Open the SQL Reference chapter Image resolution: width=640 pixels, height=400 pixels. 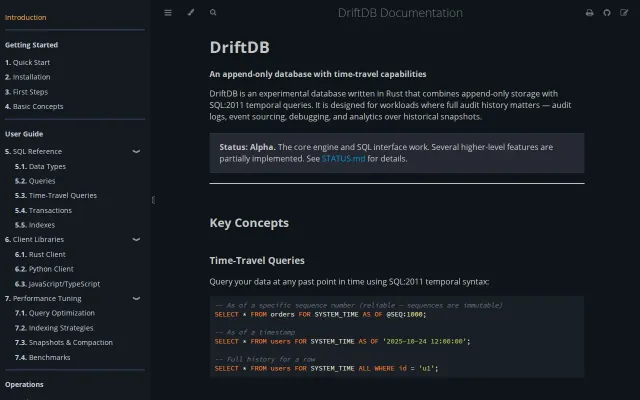click(33, 151)
